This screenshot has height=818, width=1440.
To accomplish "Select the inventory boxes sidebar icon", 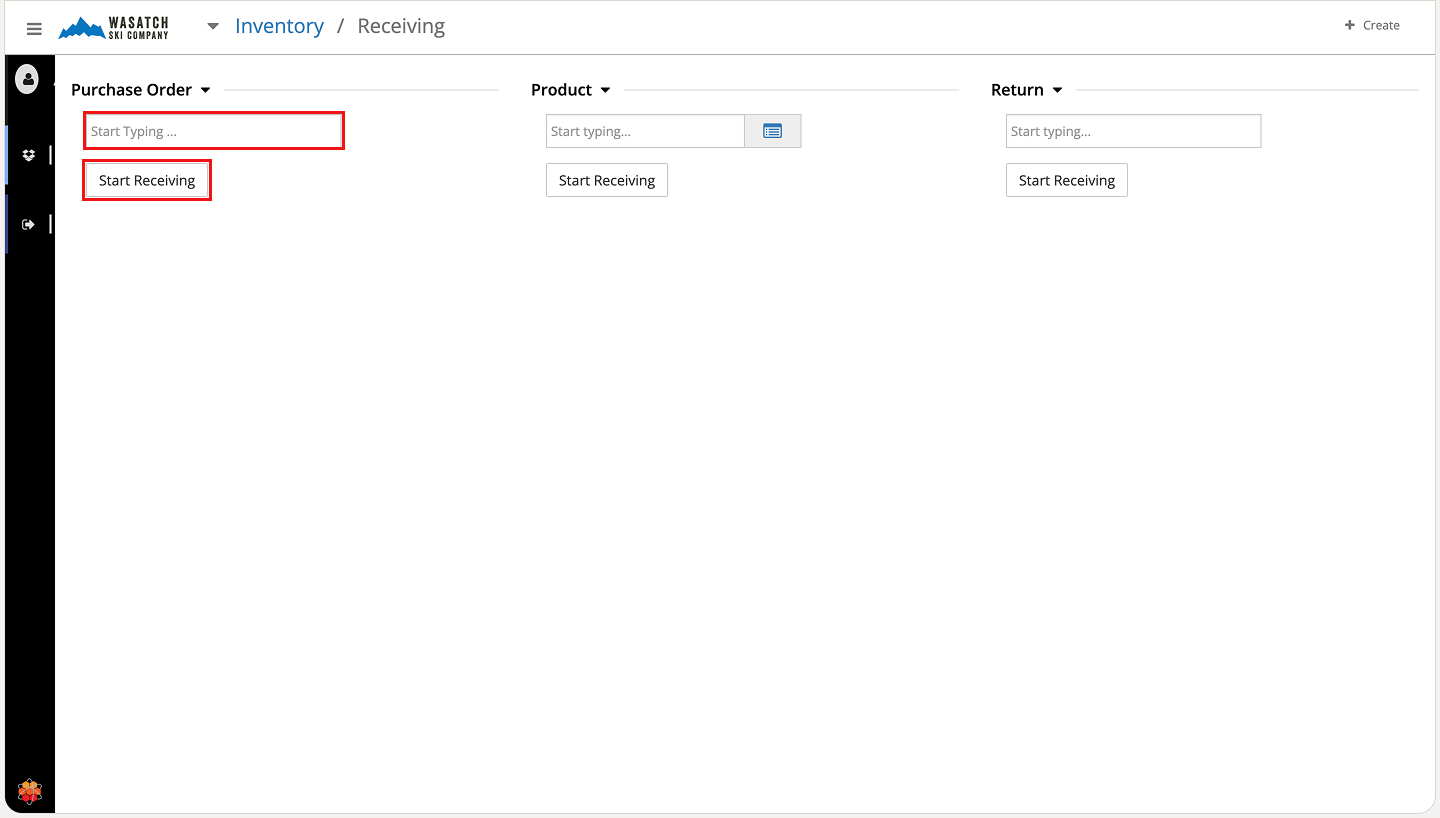I will (29, 155).
